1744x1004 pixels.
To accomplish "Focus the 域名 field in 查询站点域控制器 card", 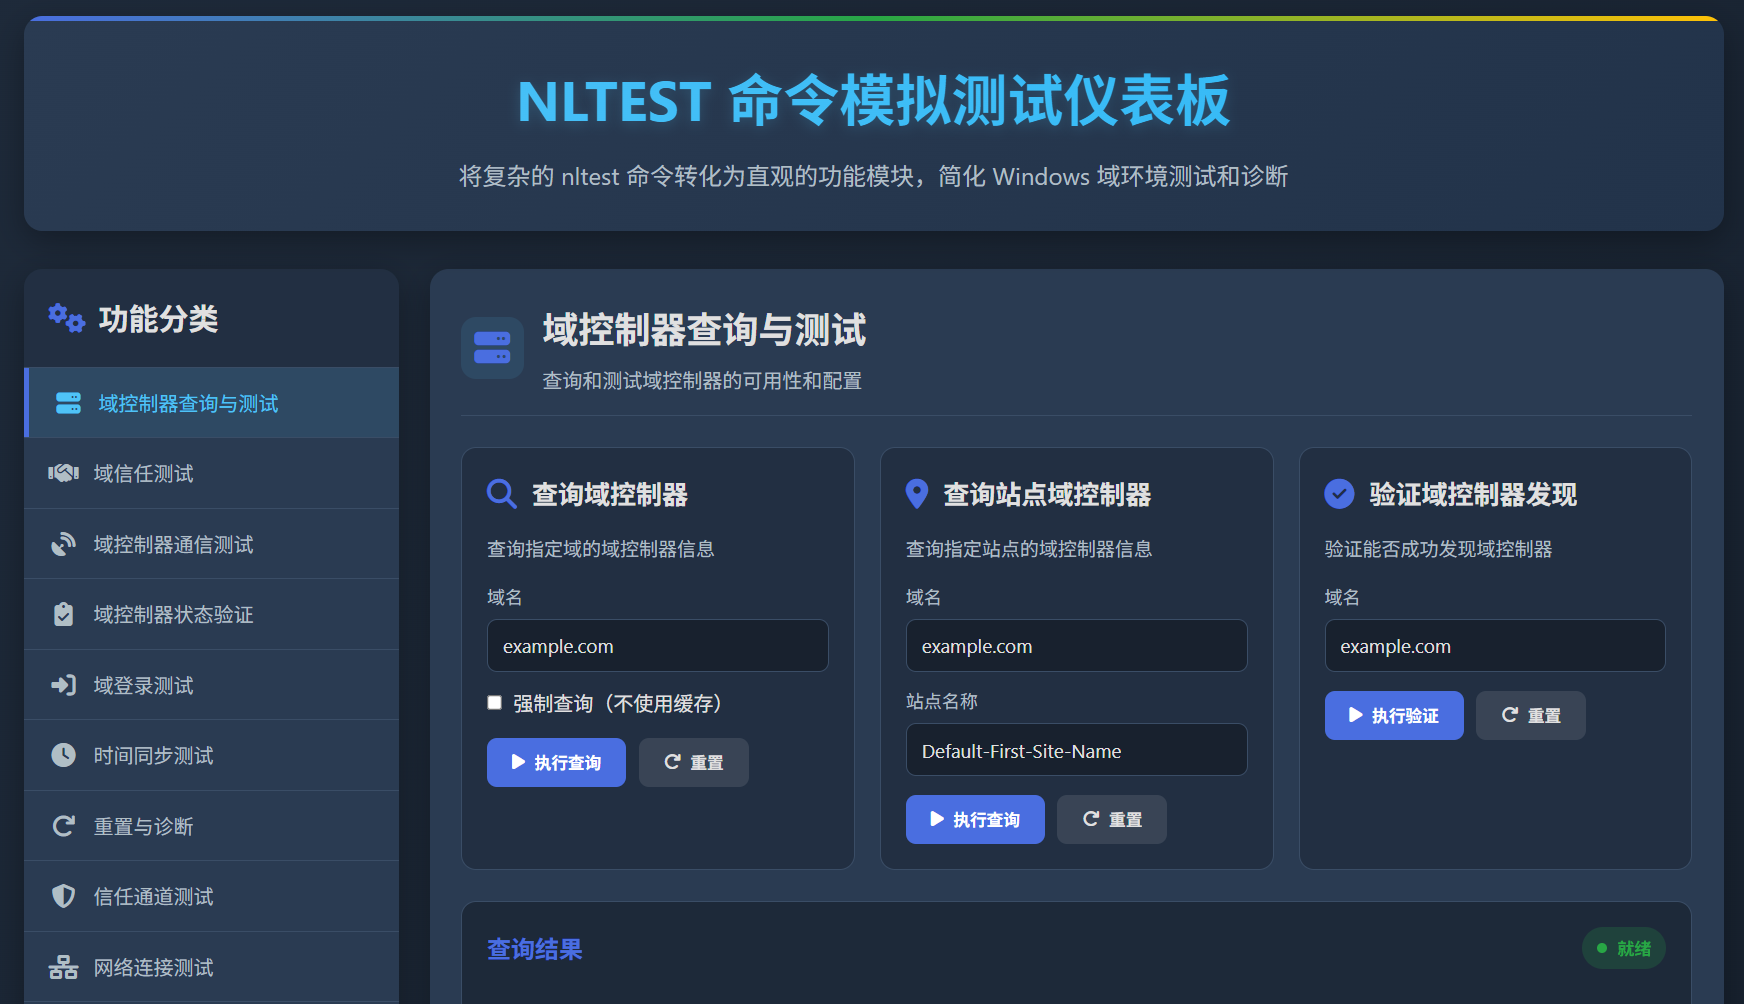I will tap(1077, 646).
